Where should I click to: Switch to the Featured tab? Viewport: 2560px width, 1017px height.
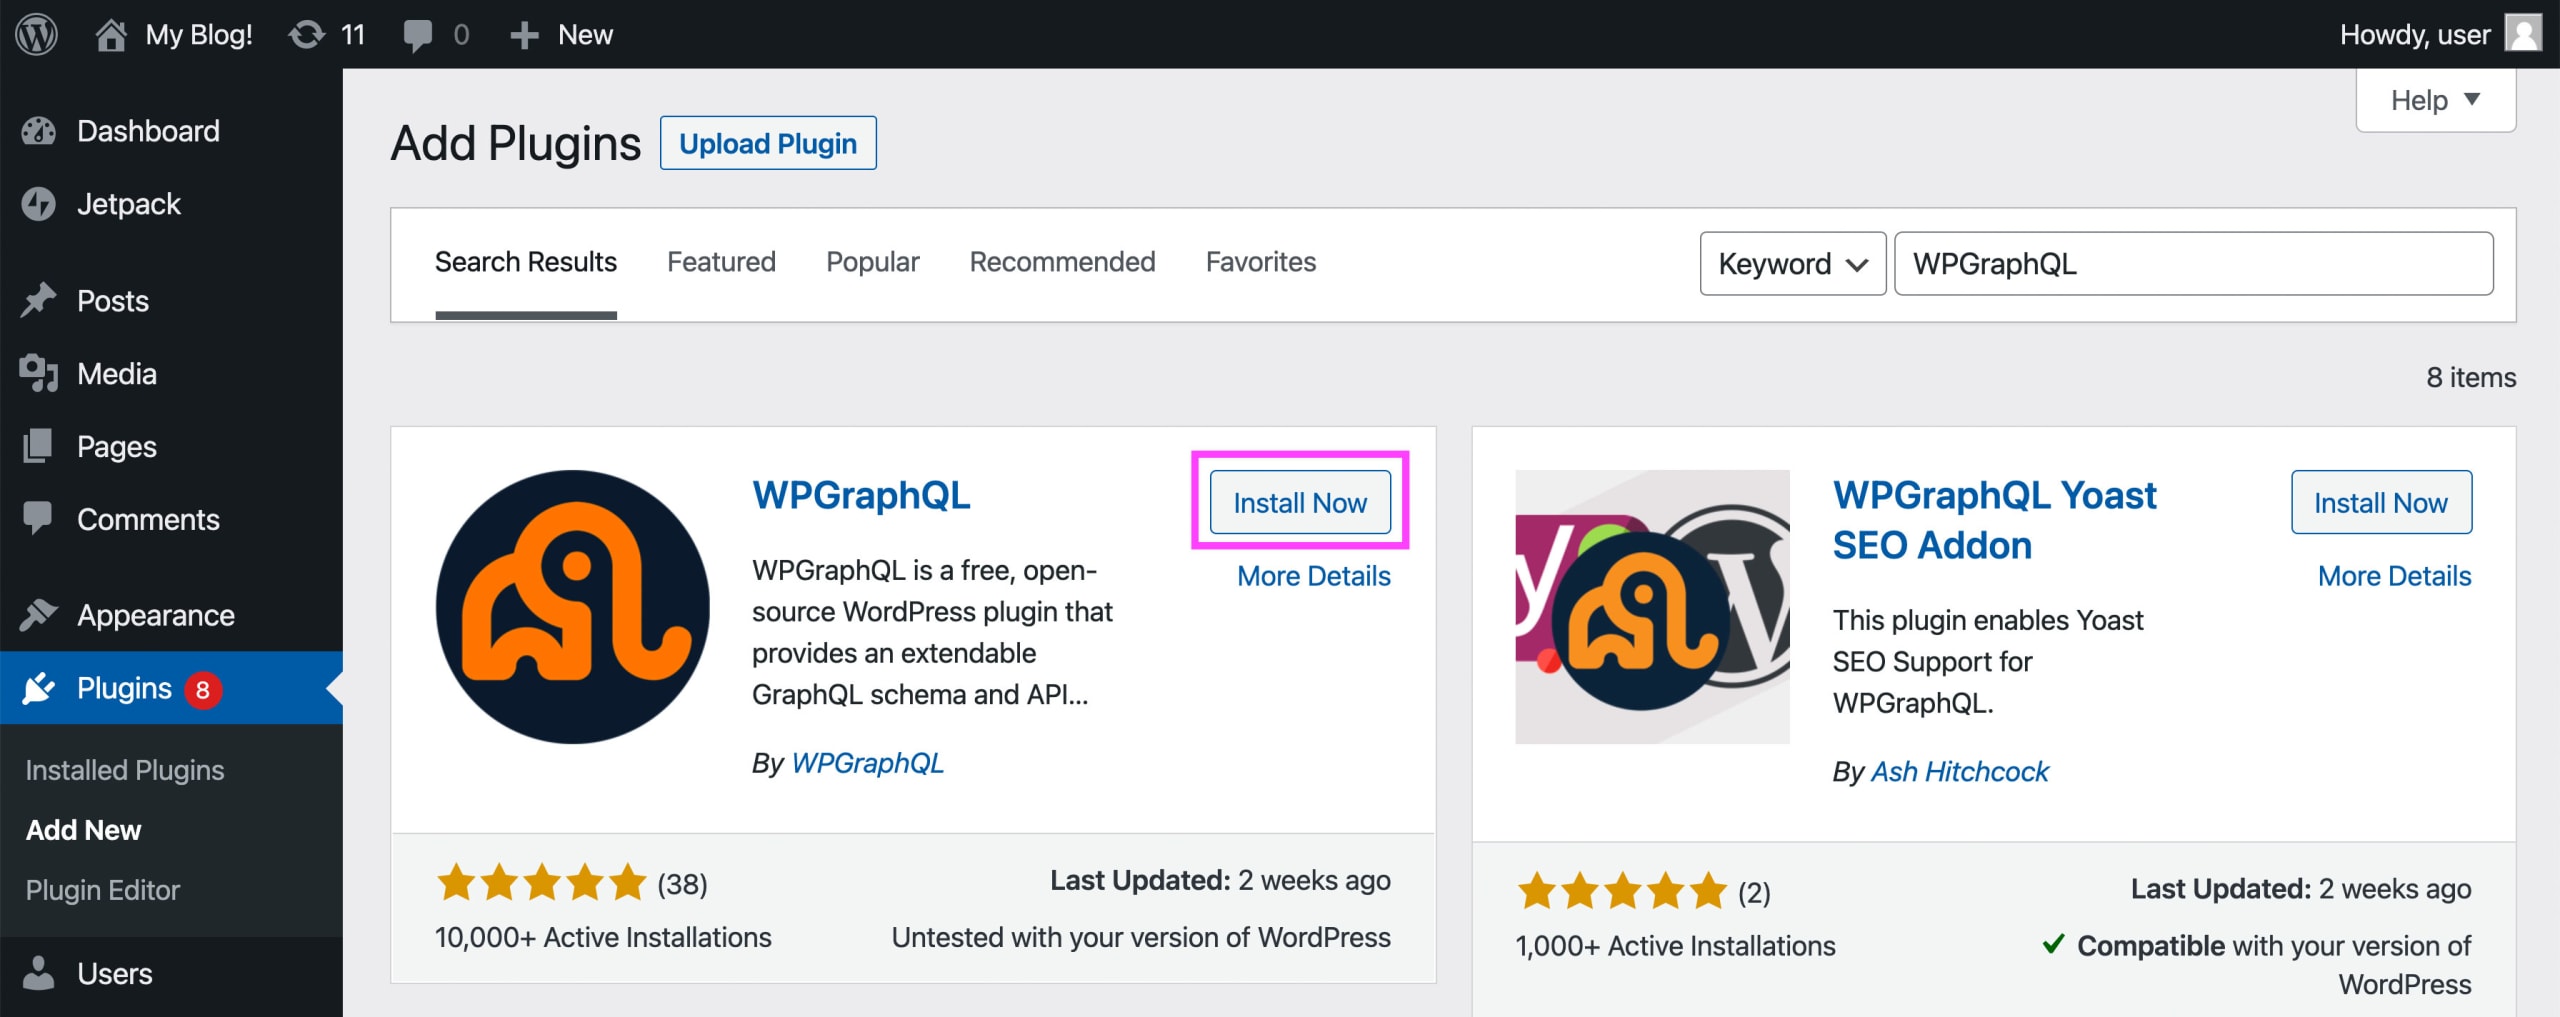click(721, 262)
